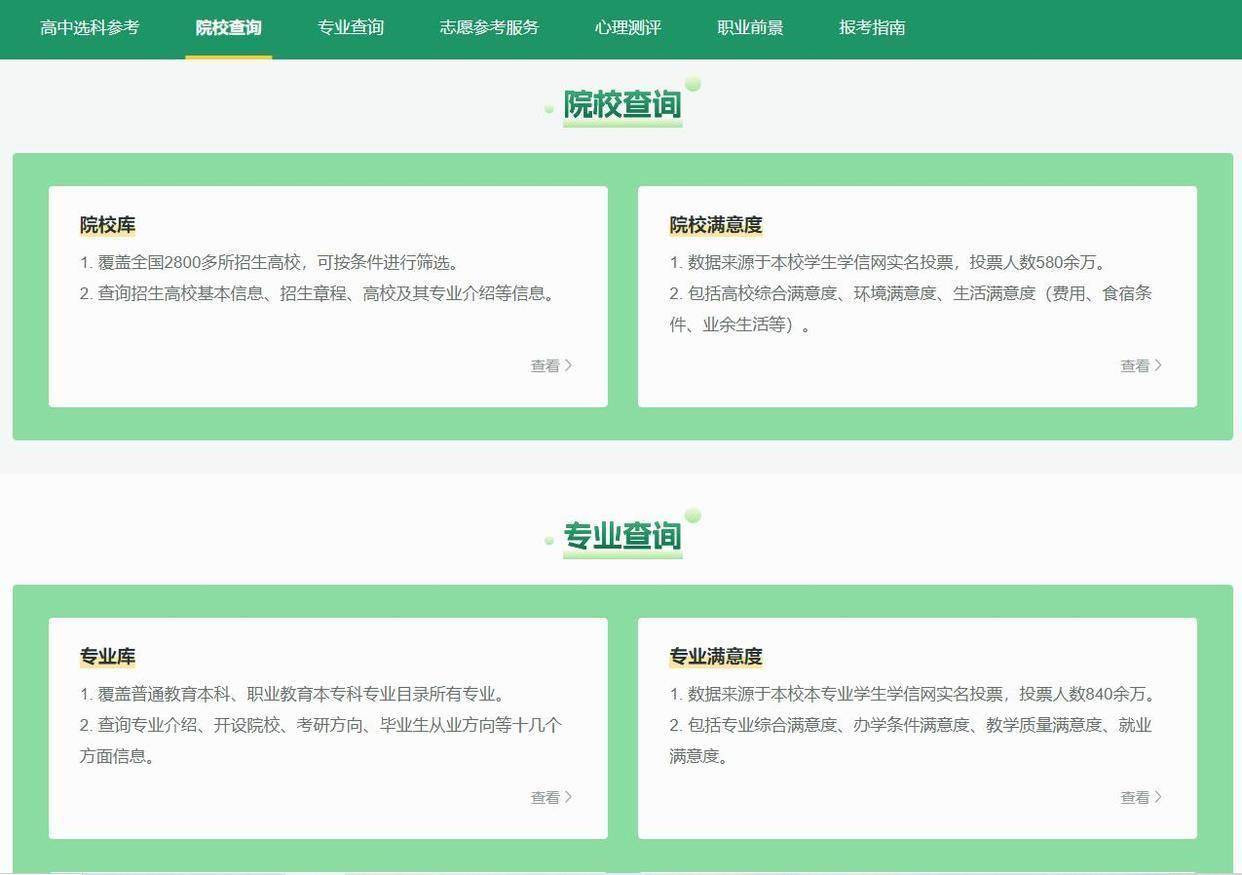Click the 查看 link in 院校库 card
Viewport: 1242px width, 875px height.
(546, 366)
